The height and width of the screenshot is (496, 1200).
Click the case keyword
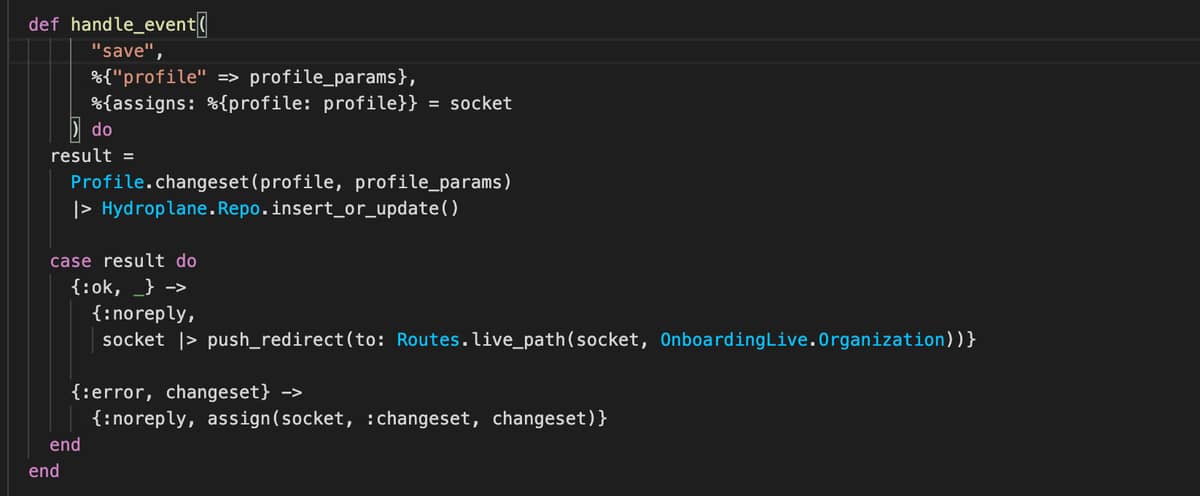(71, 261)
